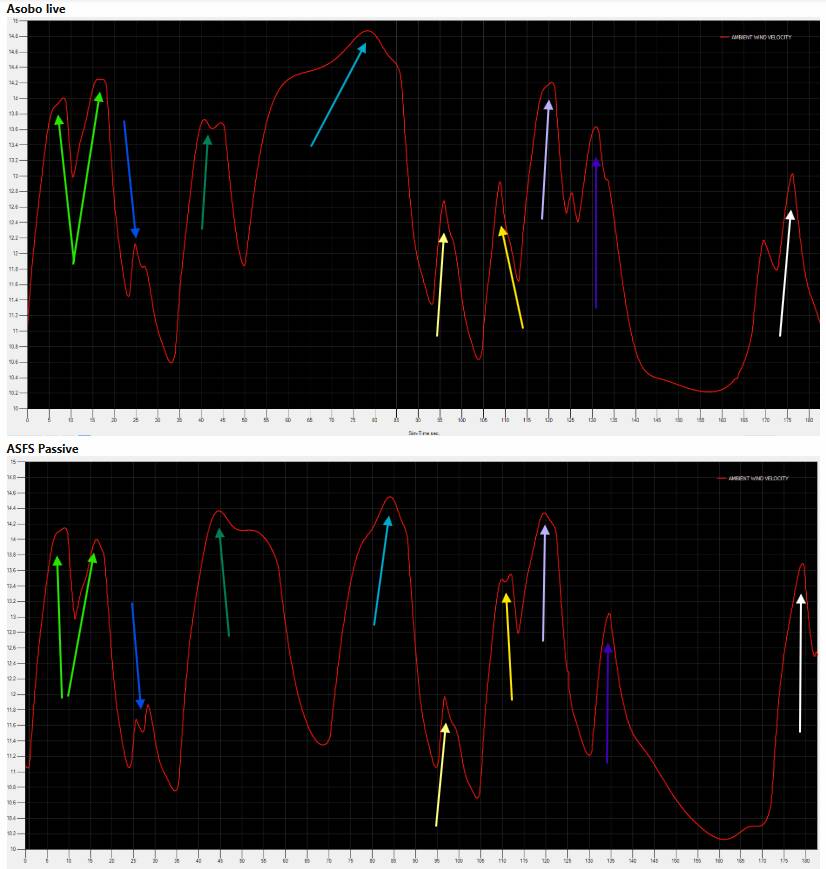The height and width of the screenshot is (869, 826).
Task: Click the rightmost yellow arrow in ASFS Passive chart
Action: point(508,646)
